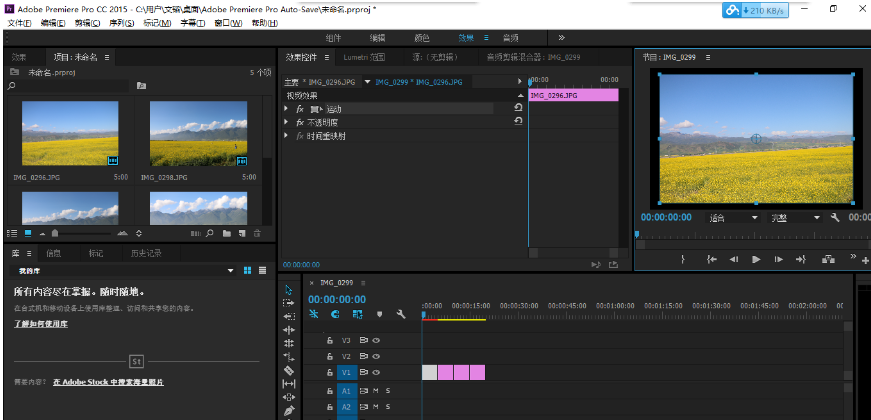Mute audio track A2
The image size is (871, 420).
point(376,407)
